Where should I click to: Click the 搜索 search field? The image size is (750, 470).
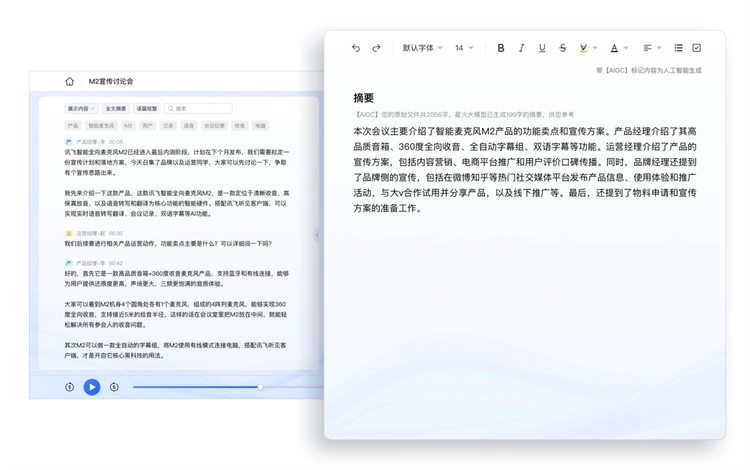199,108
